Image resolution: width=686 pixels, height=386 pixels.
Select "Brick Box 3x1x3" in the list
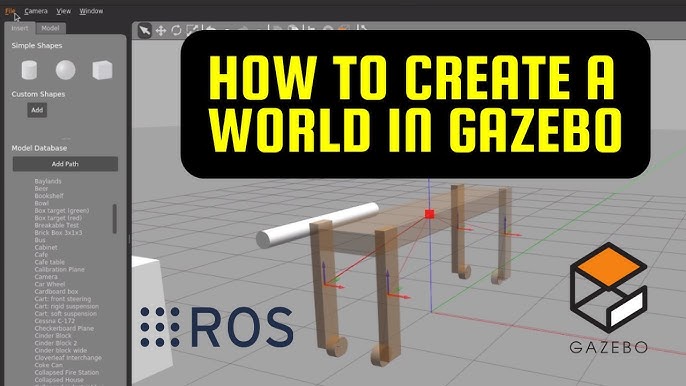(58, 233)
